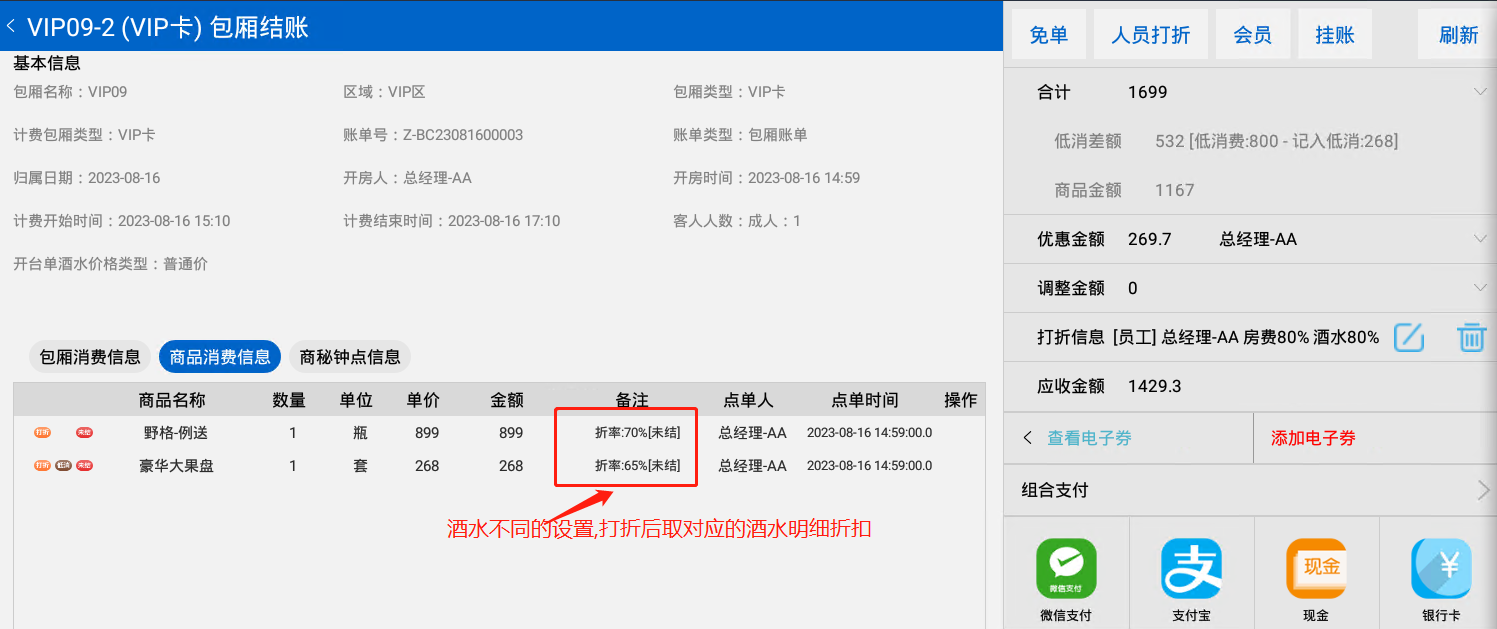
Task: Open the 商秘钟点信息 tab
Action: click(350, 357)
